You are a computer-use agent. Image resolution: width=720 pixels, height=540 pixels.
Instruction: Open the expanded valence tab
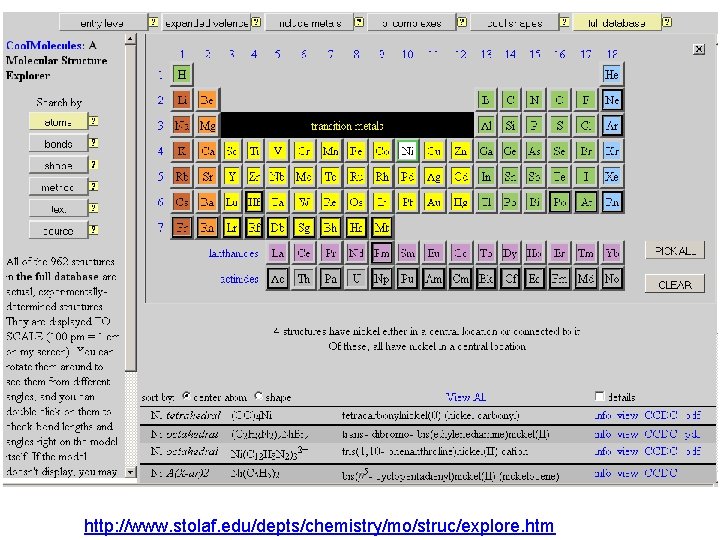[207, 22]
